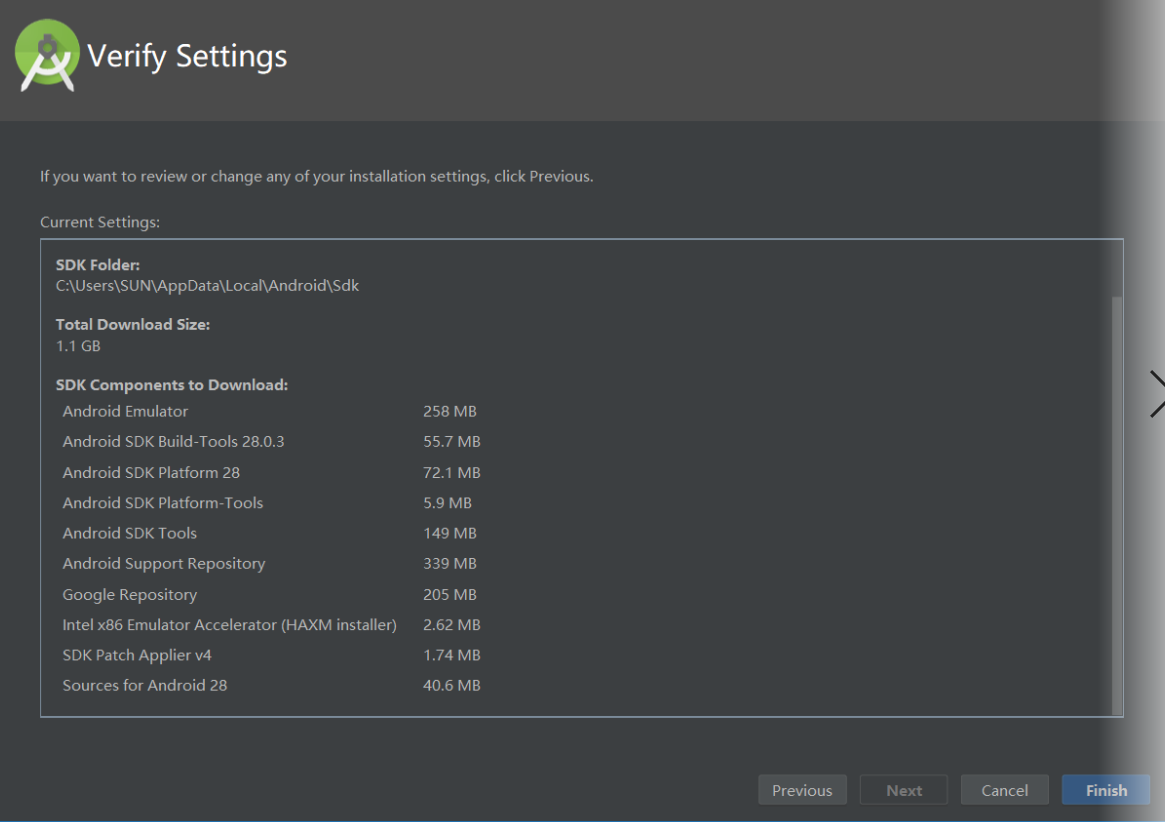Screen dimensions: 1165x822
Task: Click the Android Studio logo icon
Action: point(48,56)
